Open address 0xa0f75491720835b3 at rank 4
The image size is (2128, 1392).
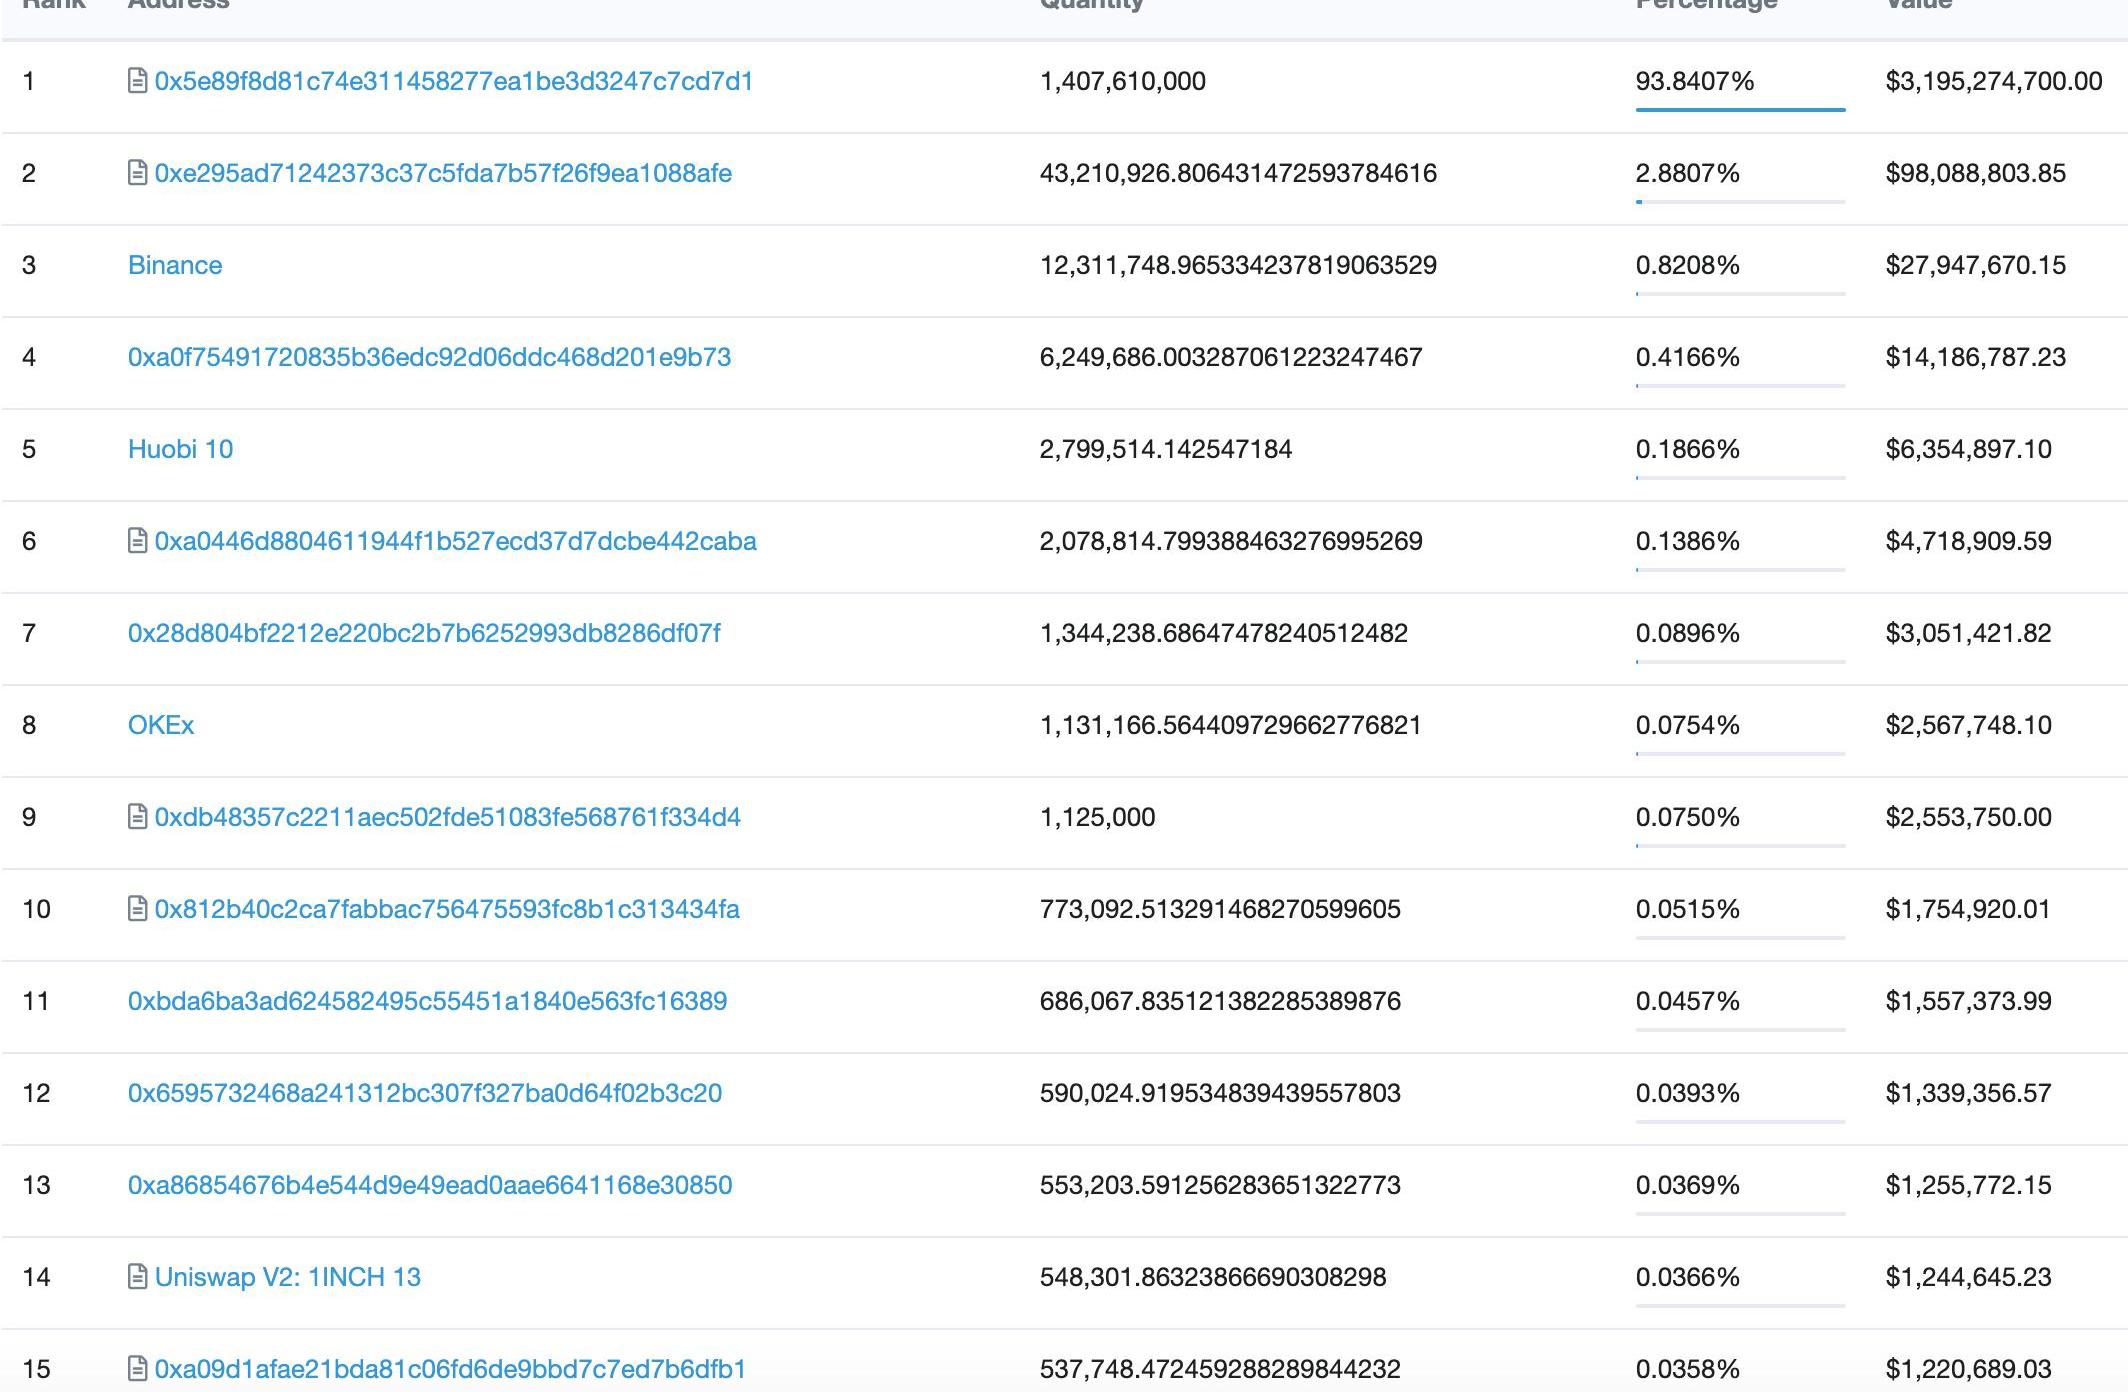click(x=429, y=357)
